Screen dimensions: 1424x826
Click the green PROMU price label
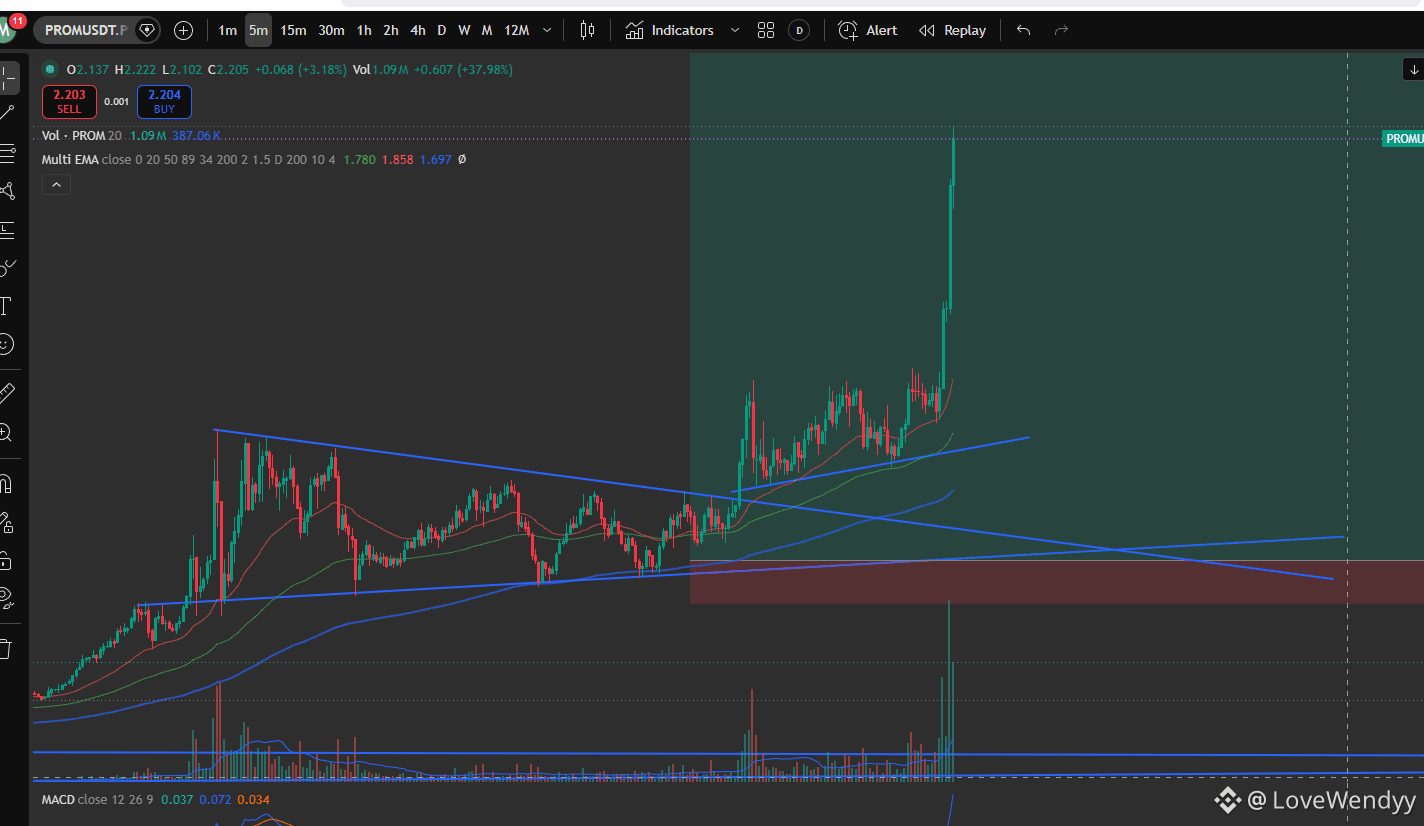[x=1403, y=139]
